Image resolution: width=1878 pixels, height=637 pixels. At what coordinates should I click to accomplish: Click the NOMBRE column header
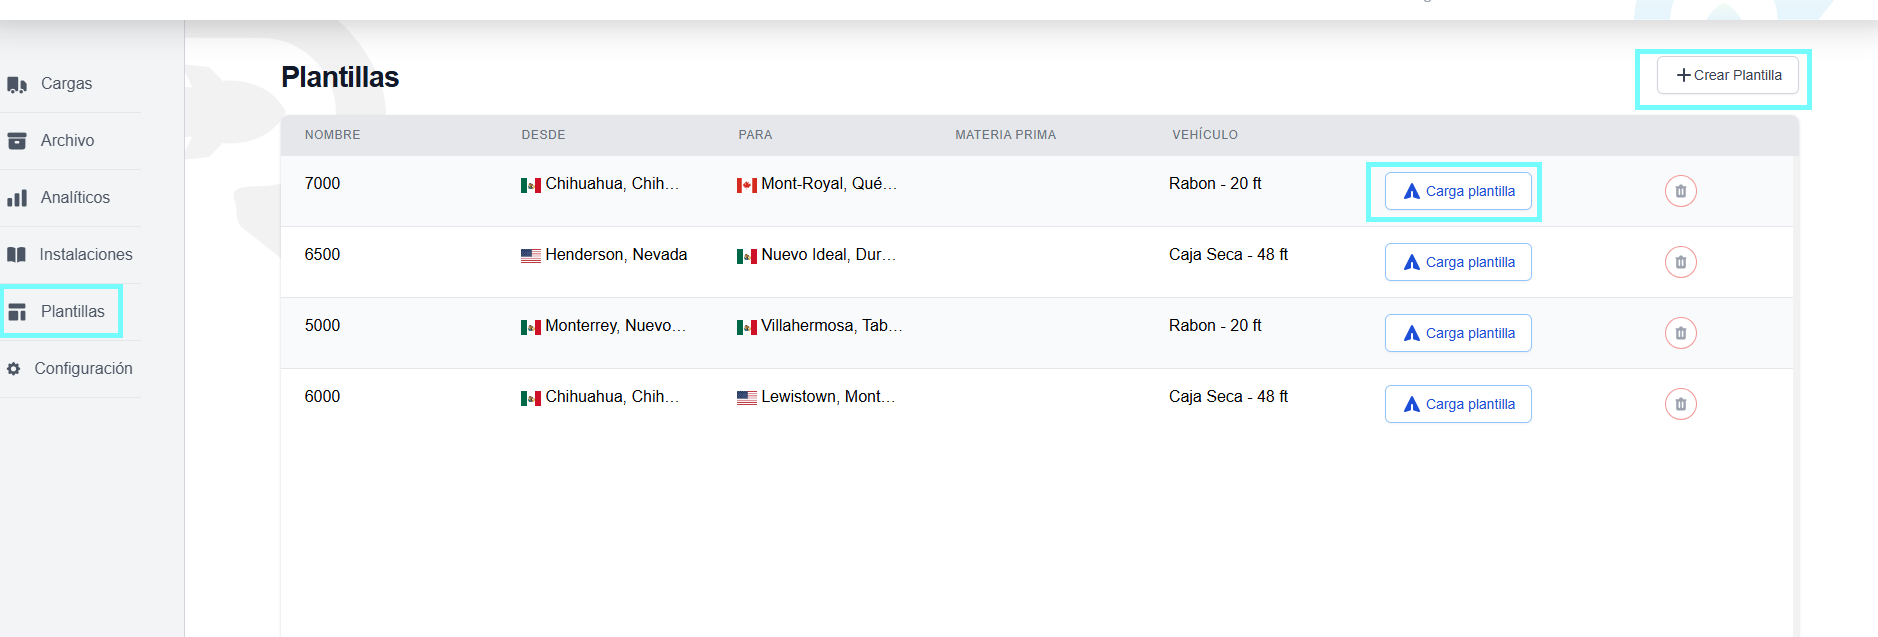[x=332, y=135]
